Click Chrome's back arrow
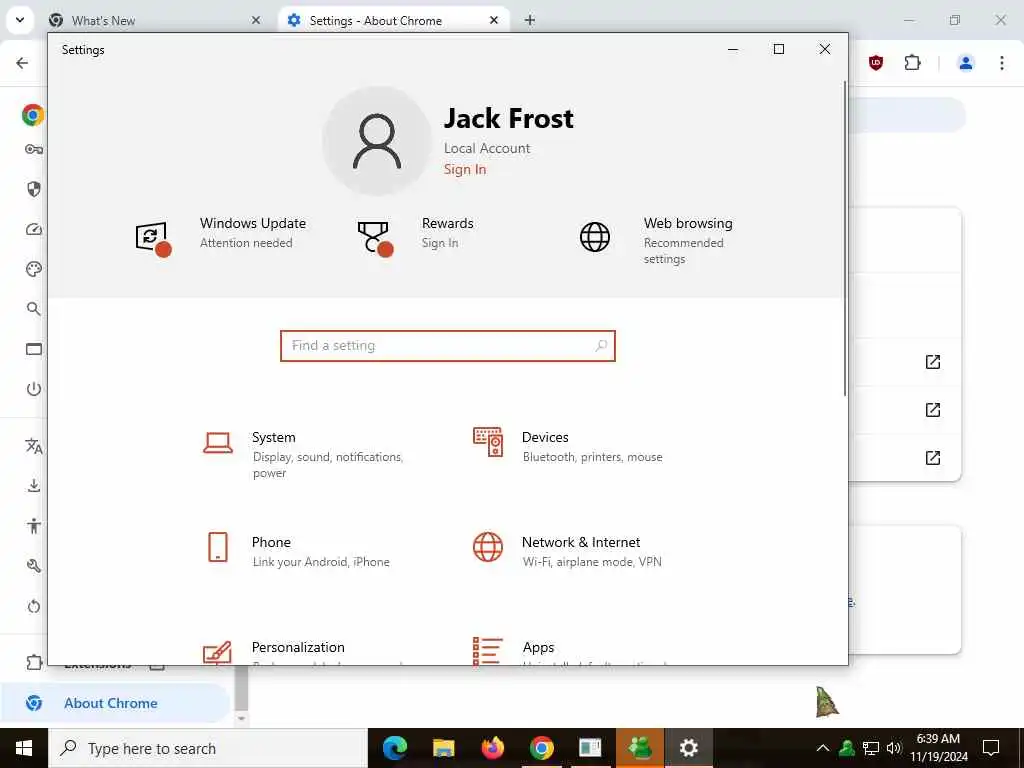Image resolution: width=1024 pixels, height=768 pixels. pos(22,63)
